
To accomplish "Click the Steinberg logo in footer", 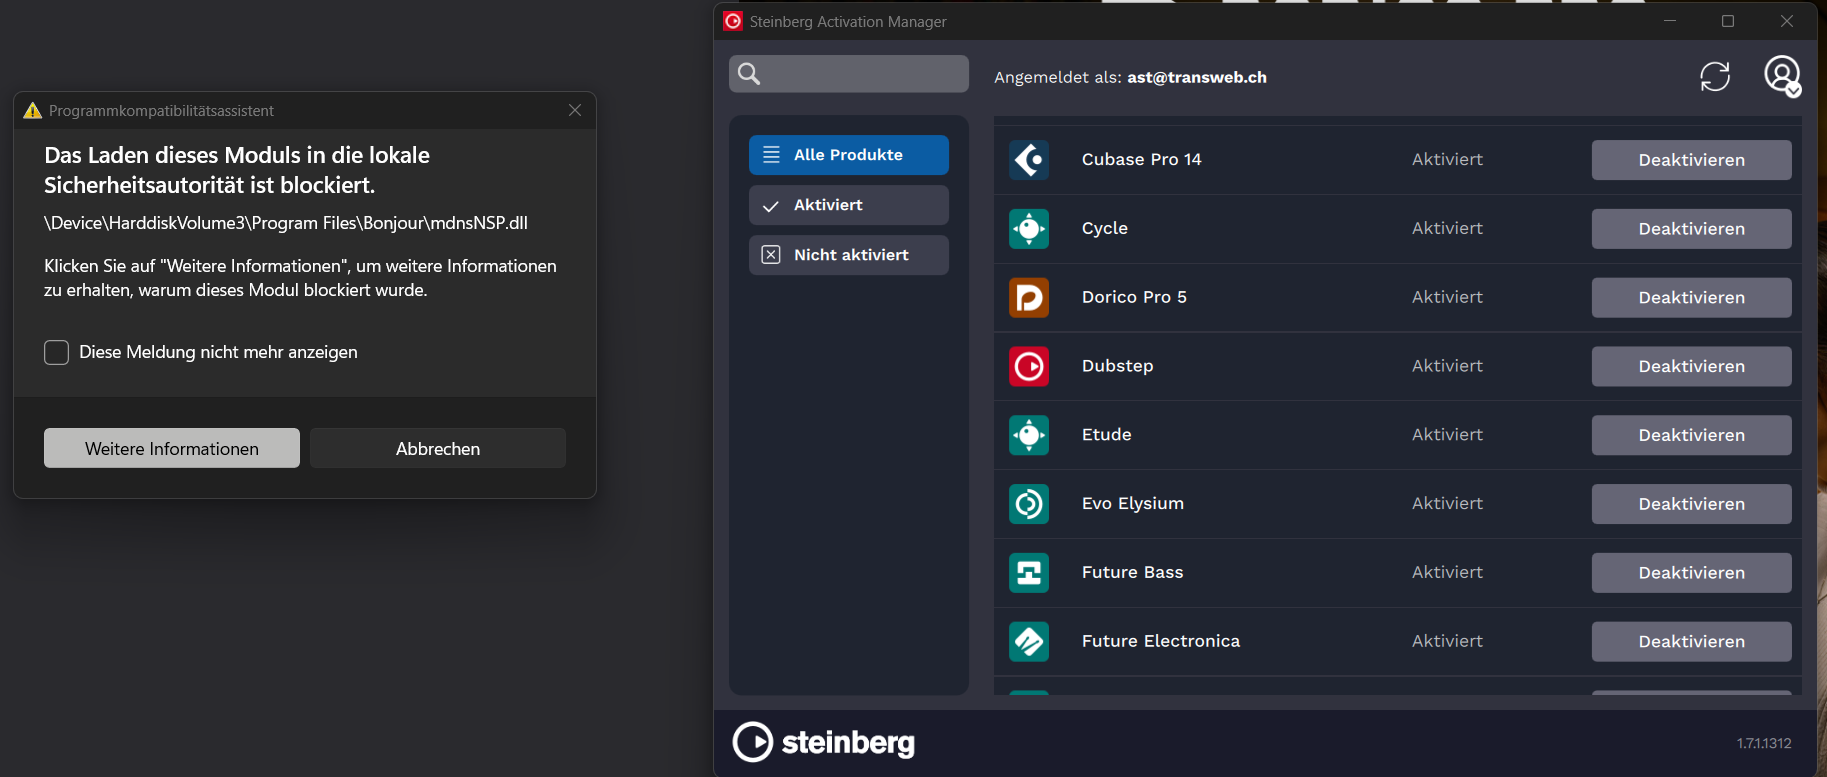I will pos(824,742).
